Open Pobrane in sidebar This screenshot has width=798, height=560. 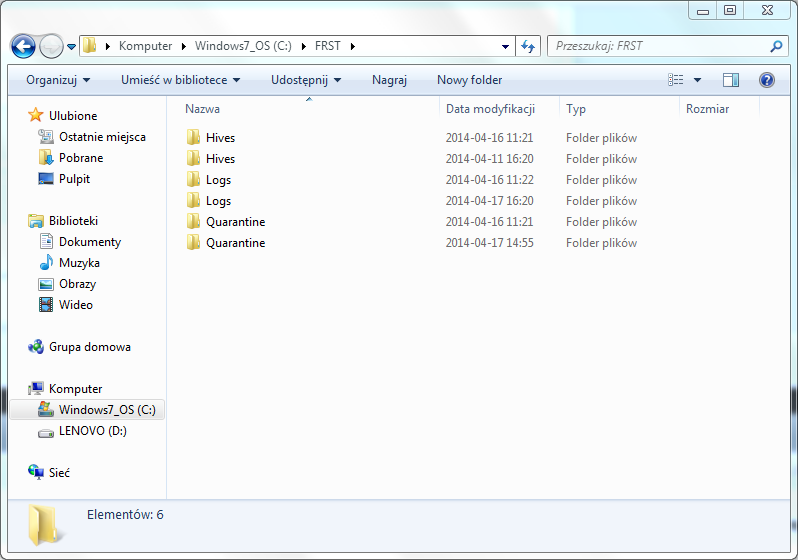[81, 158]
